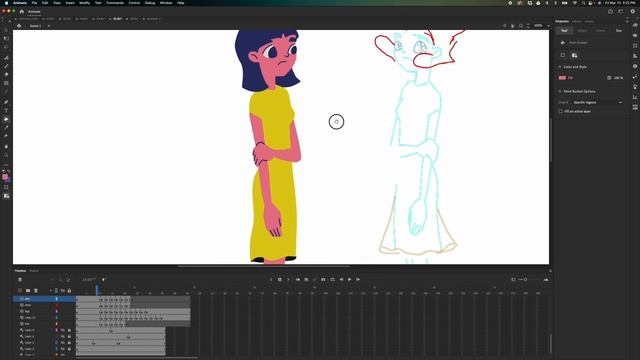Viewport: 640px width, 360px height.
Task: Toggle object drawing mode in Properties
Action: click(x=563, y=55)
